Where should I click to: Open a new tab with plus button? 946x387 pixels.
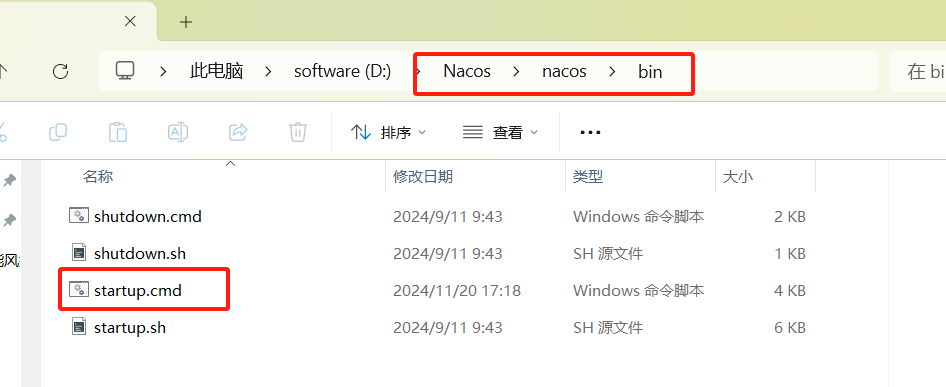pos(186,22)
